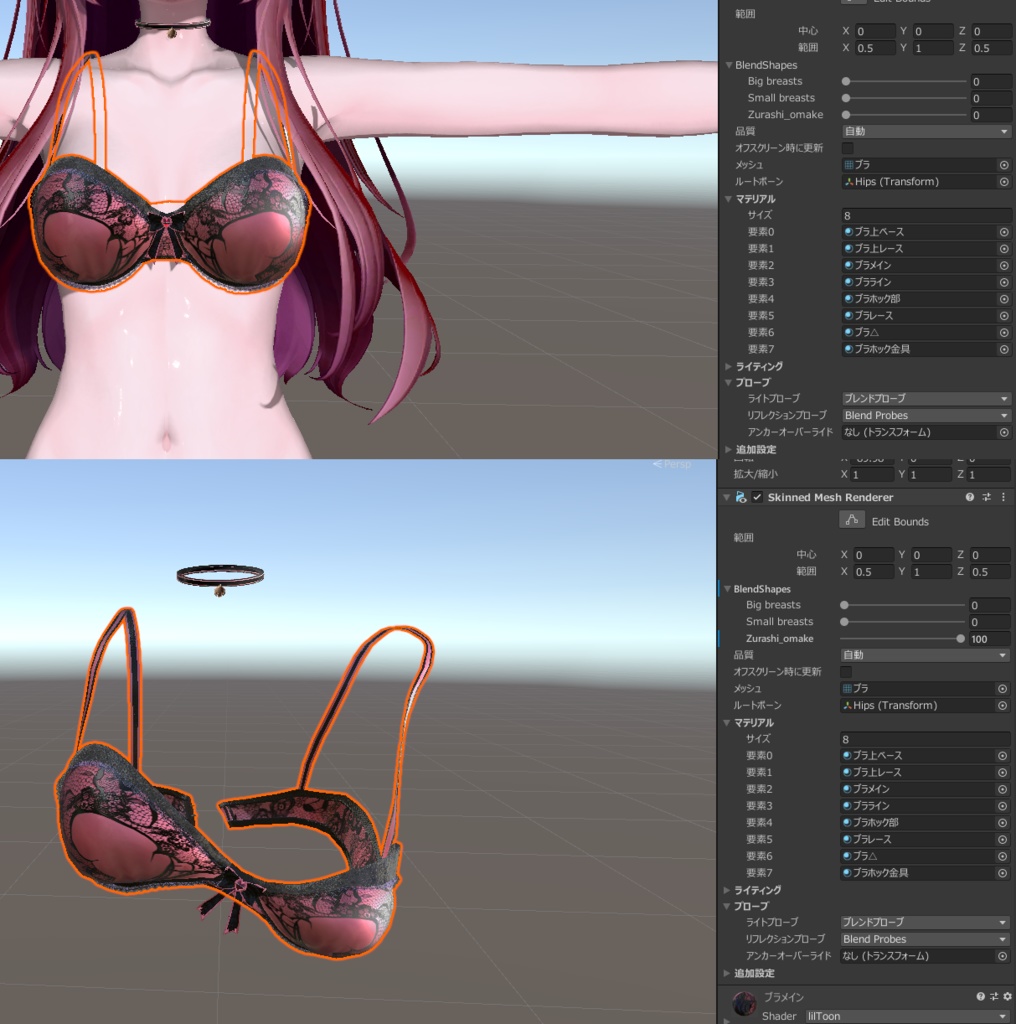Open presets for Skinned Mesh Renderer component
This screenshot has height=1024, width=1016.
[x=987, y=497]
